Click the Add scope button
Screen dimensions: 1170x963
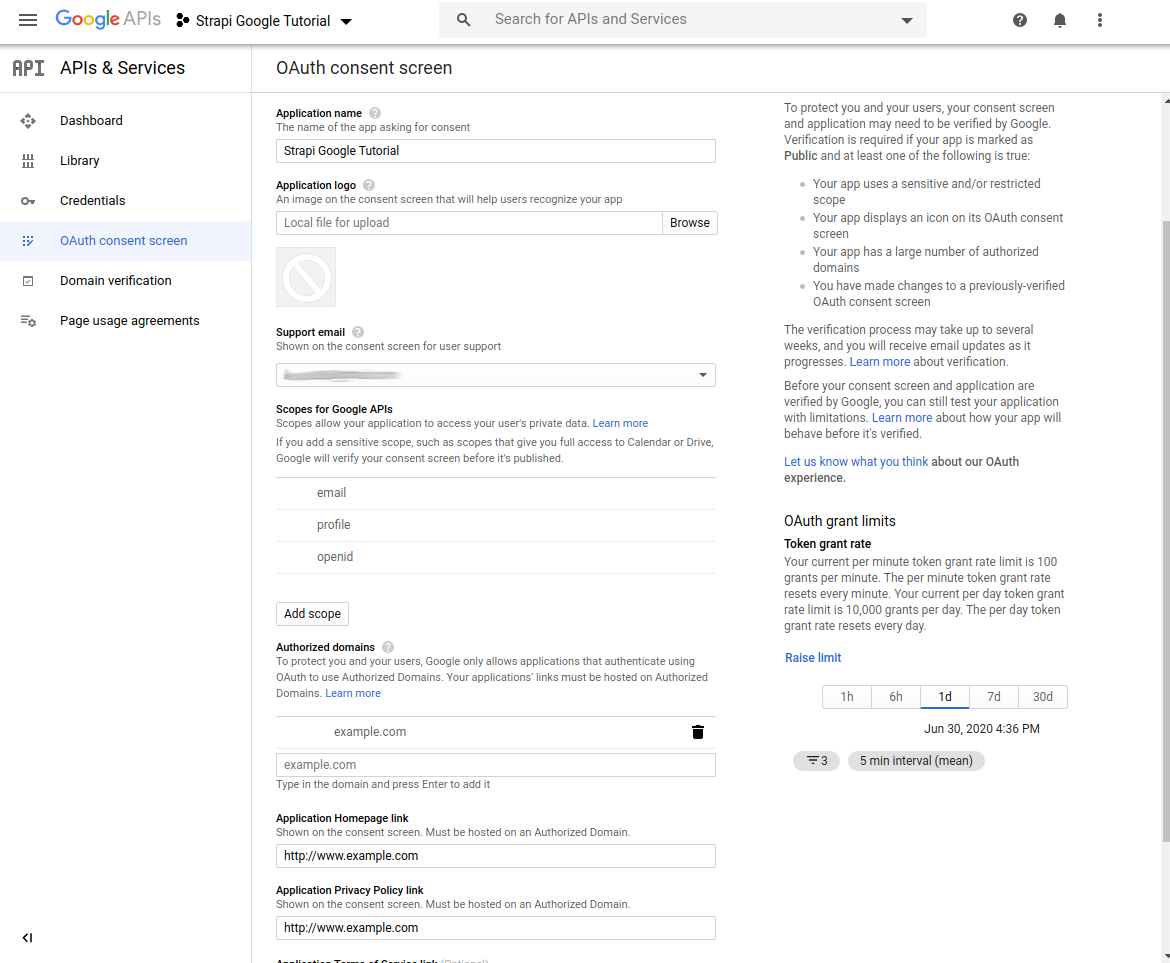coord(312,614)
